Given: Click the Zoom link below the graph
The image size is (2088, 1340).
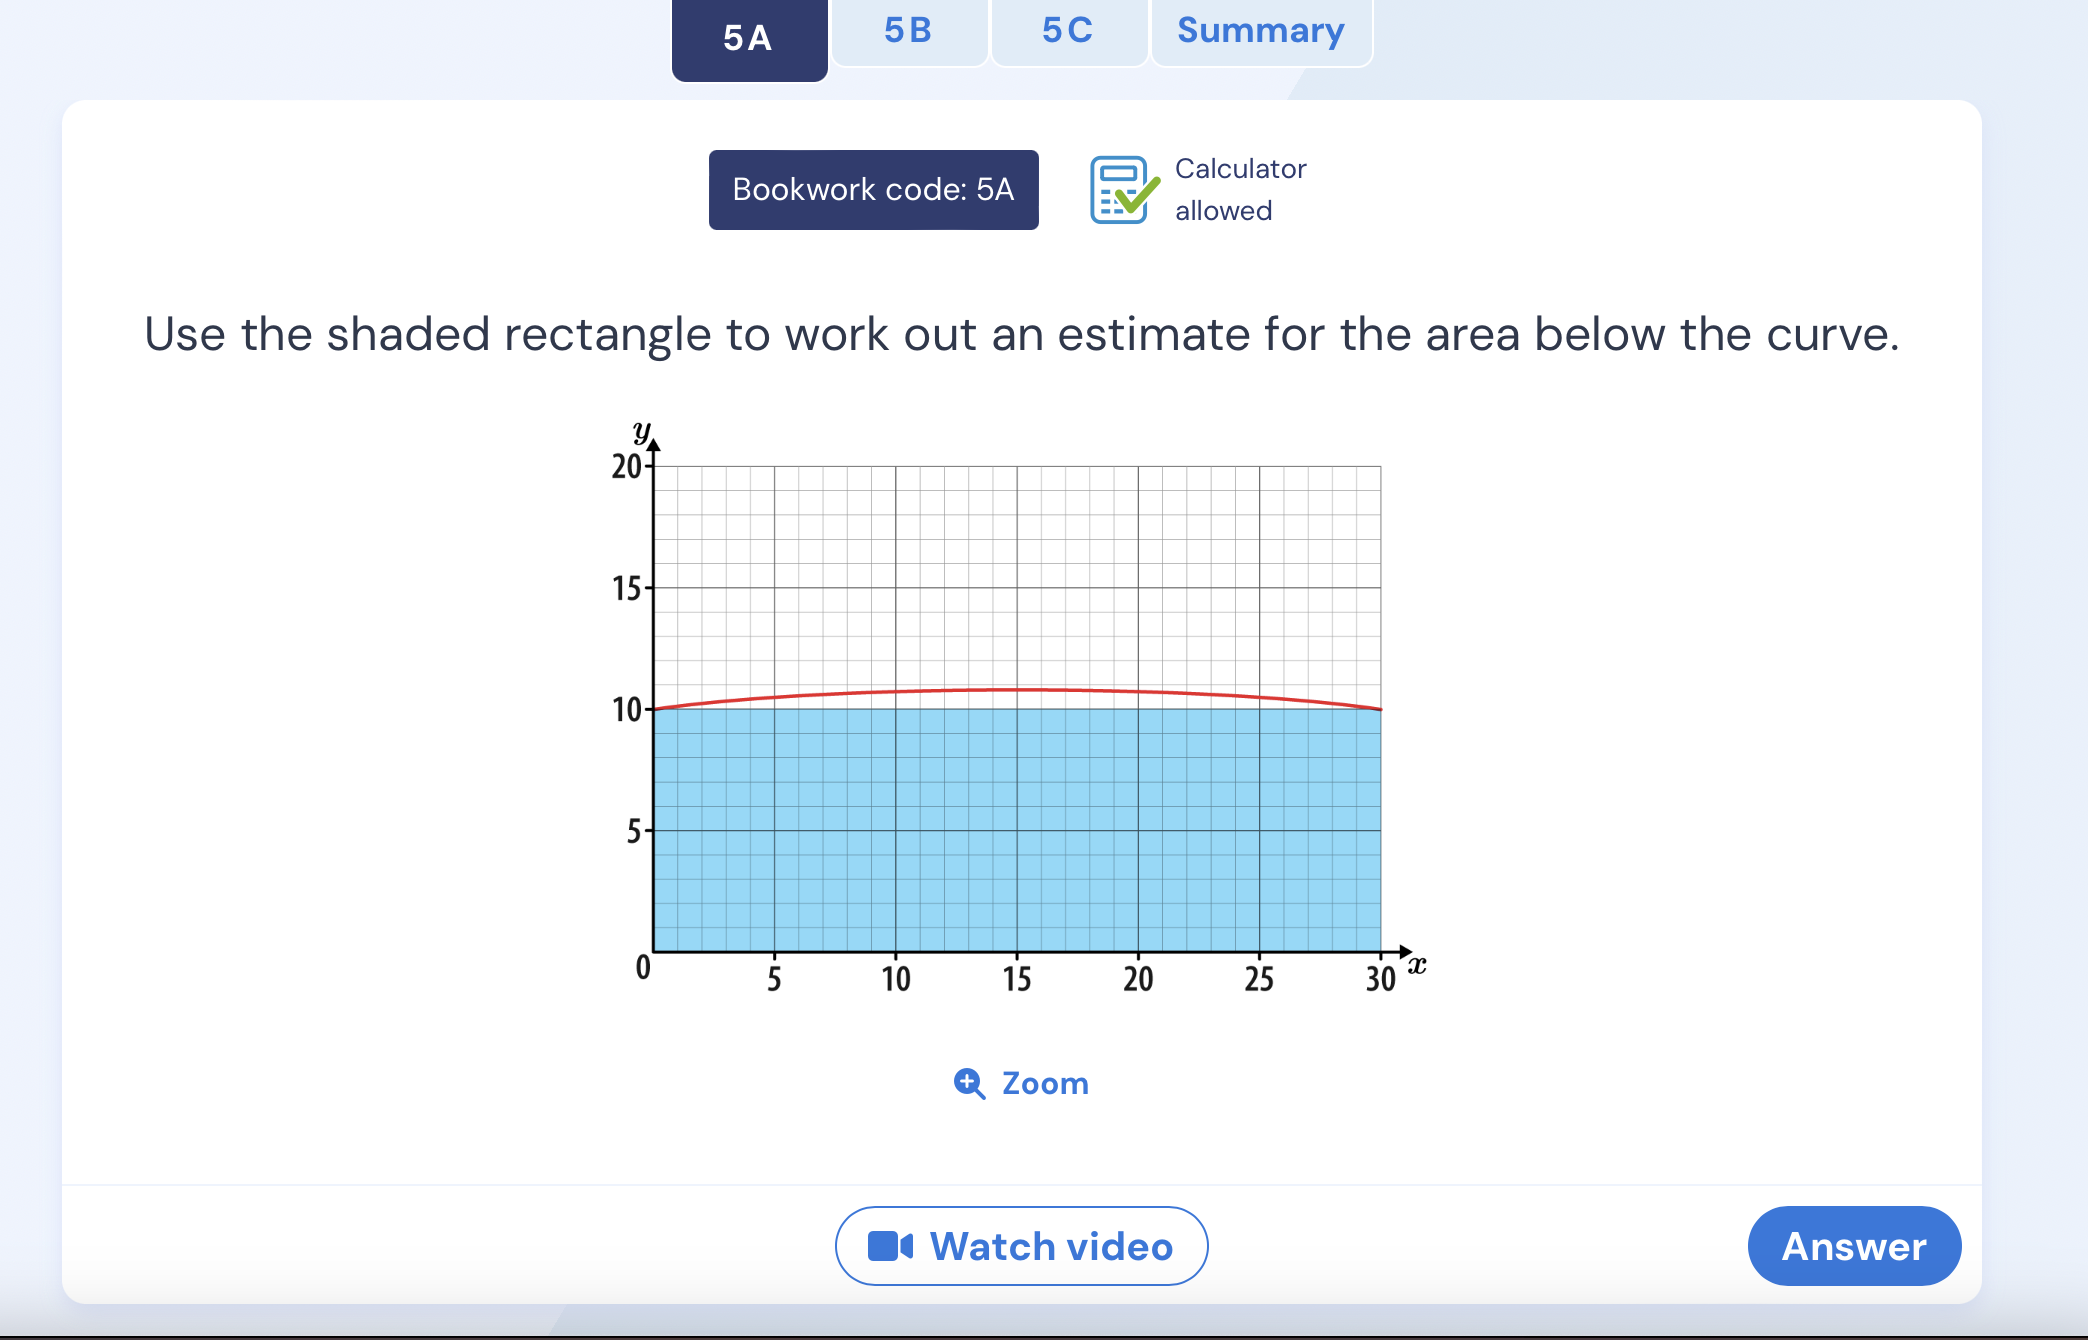Looking at the screenshot, I should [1021, 1083].
